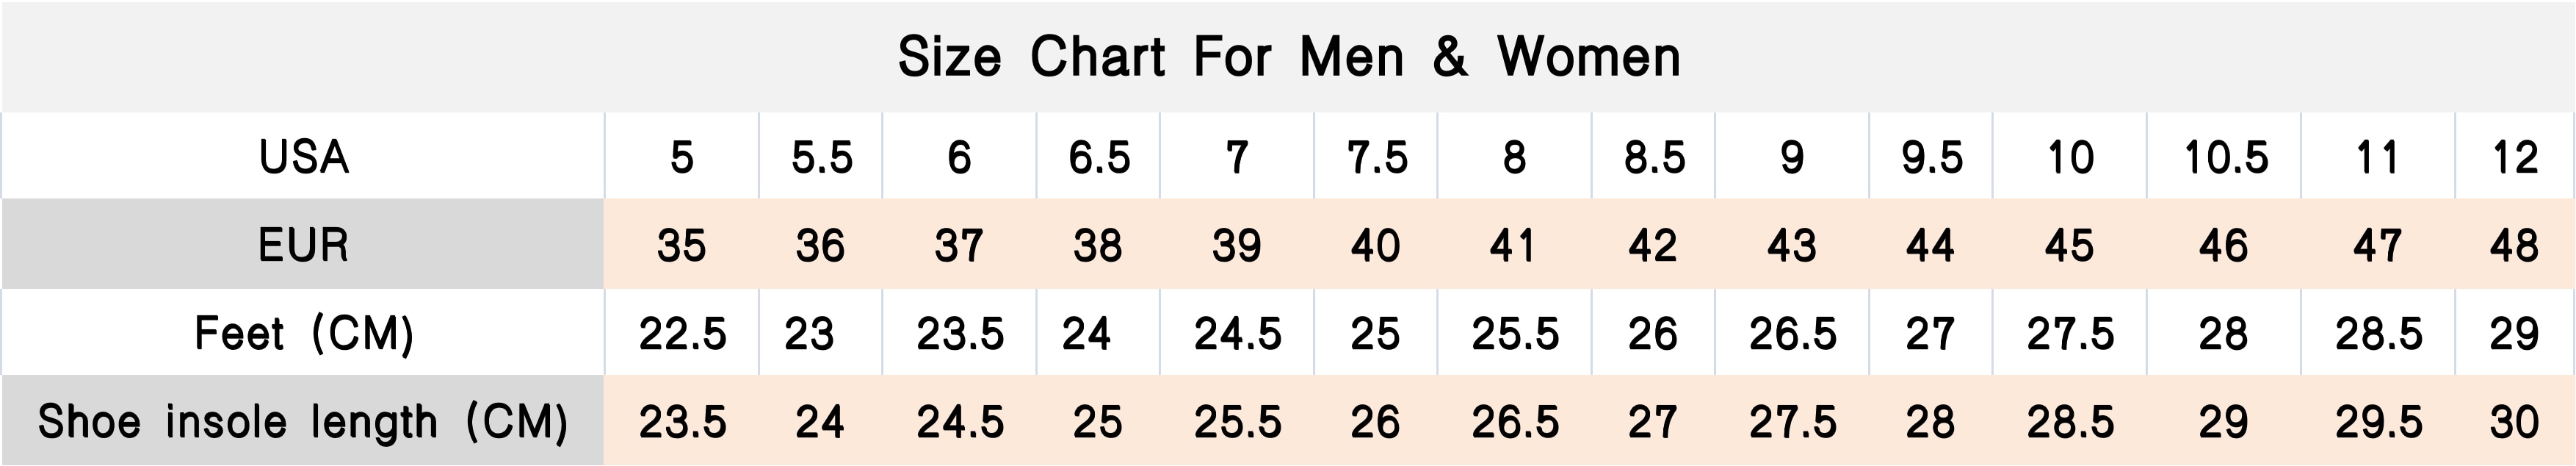Click the Shoe insole length (CM) label
2576x466 pixels.
(x=303, y=421)
